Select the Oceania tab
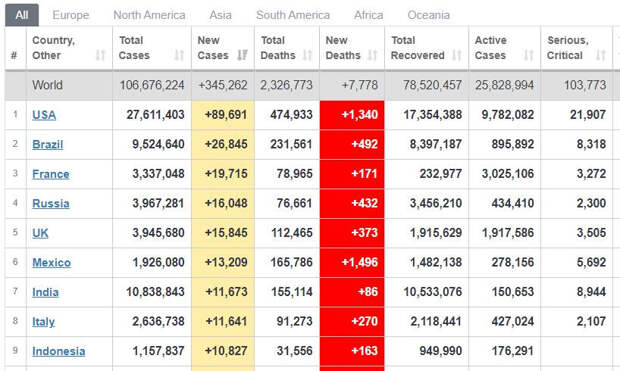Viewport: 620px width, 371px height. point(429,15)
